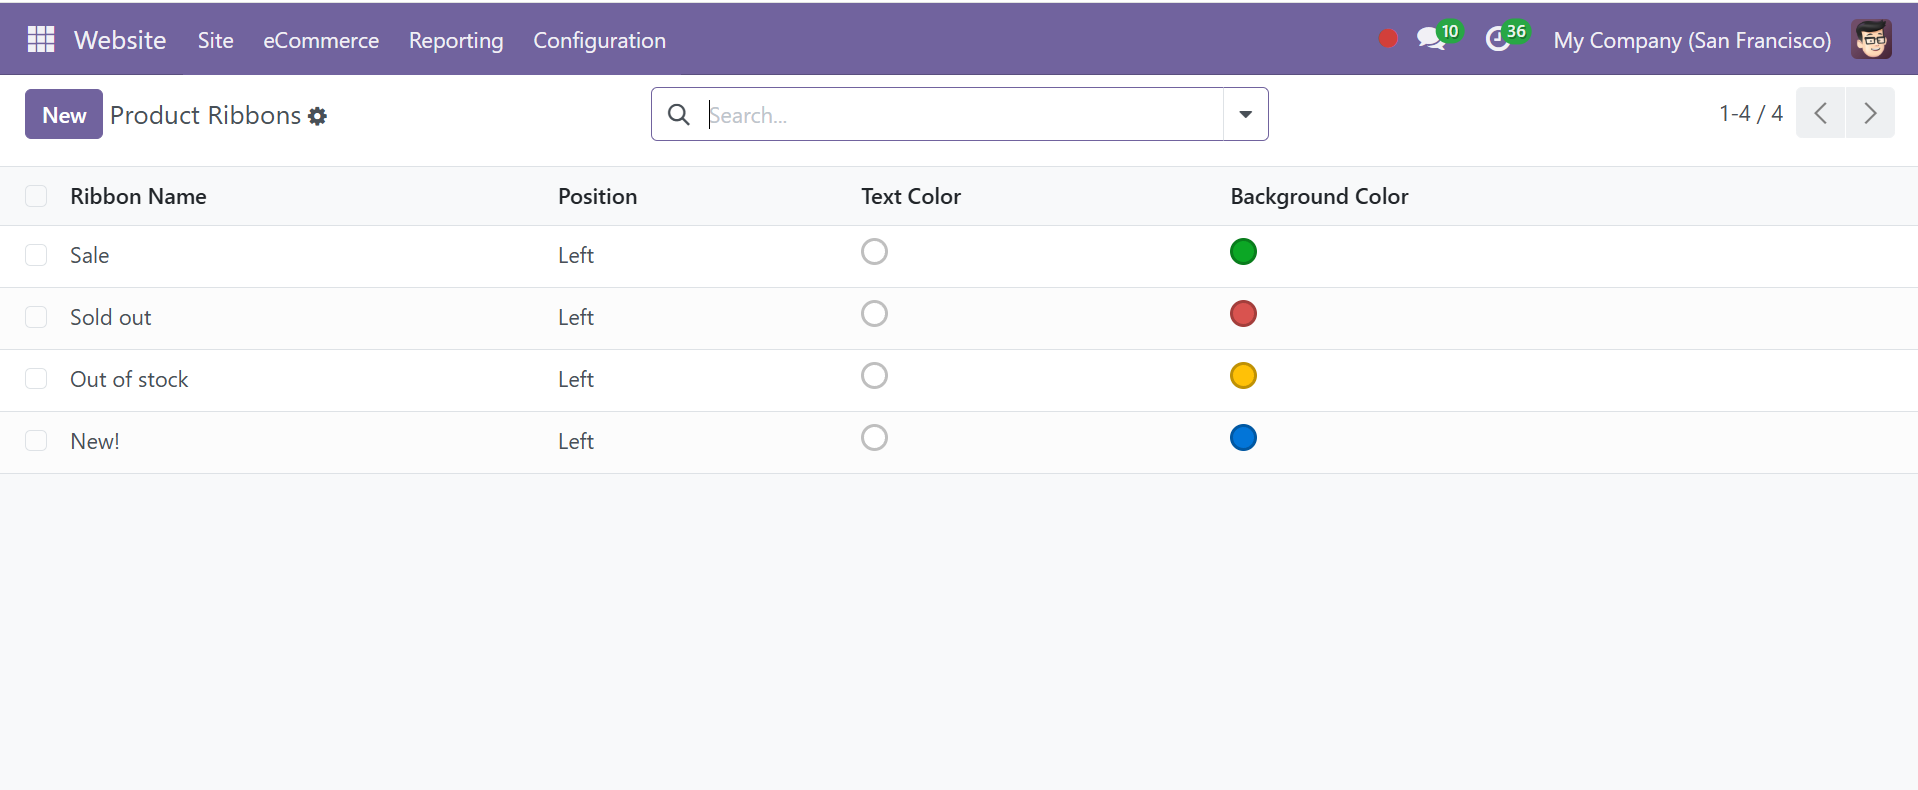Expand the search filter options dropdown
The width and height of the screenshot is (1918, 790).
[1245, 114]
